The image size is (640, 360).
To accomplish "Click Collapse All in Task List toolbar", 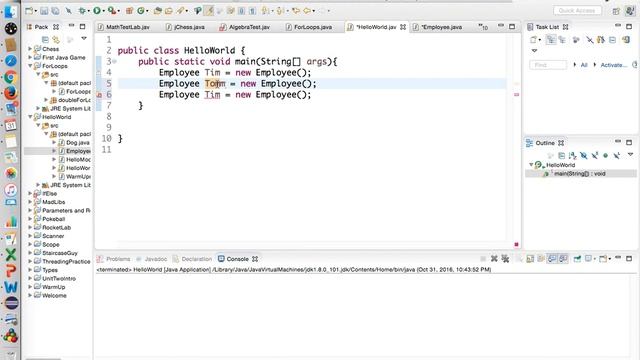I will click(612, 40).
